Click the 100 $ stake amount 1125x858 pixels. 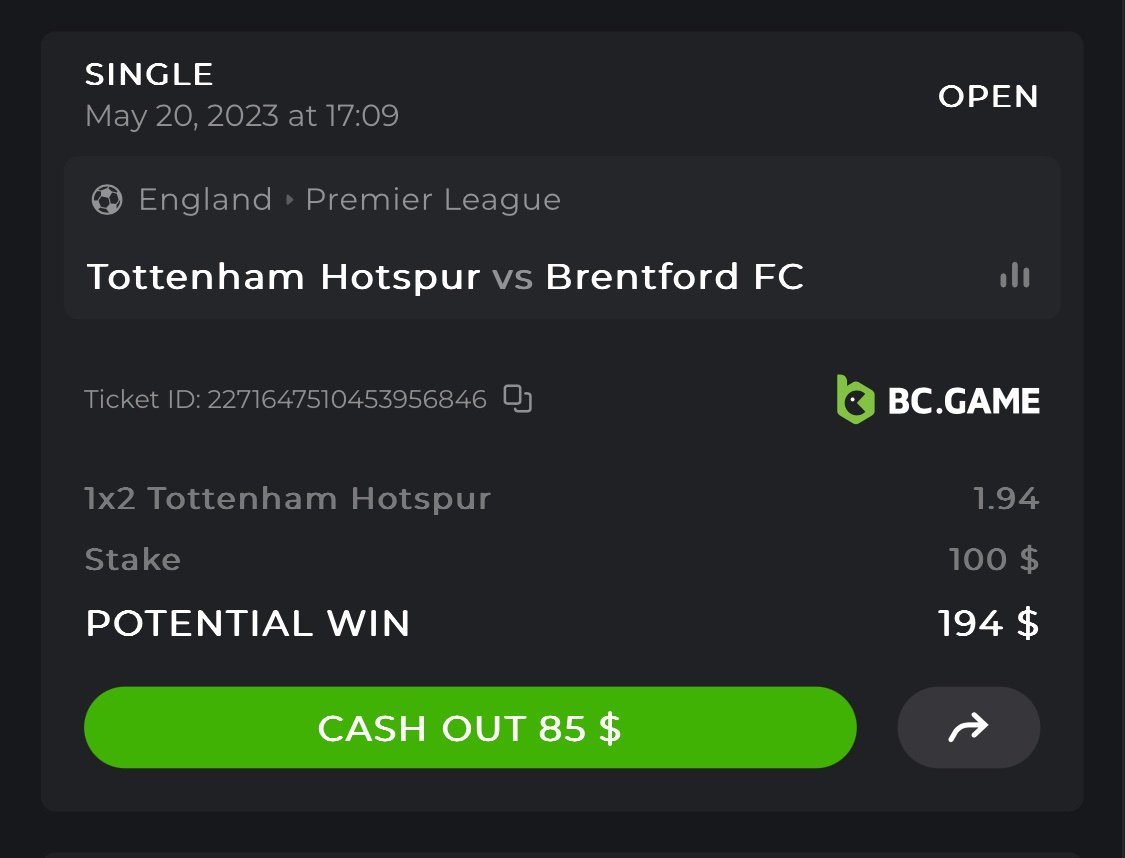994,559
